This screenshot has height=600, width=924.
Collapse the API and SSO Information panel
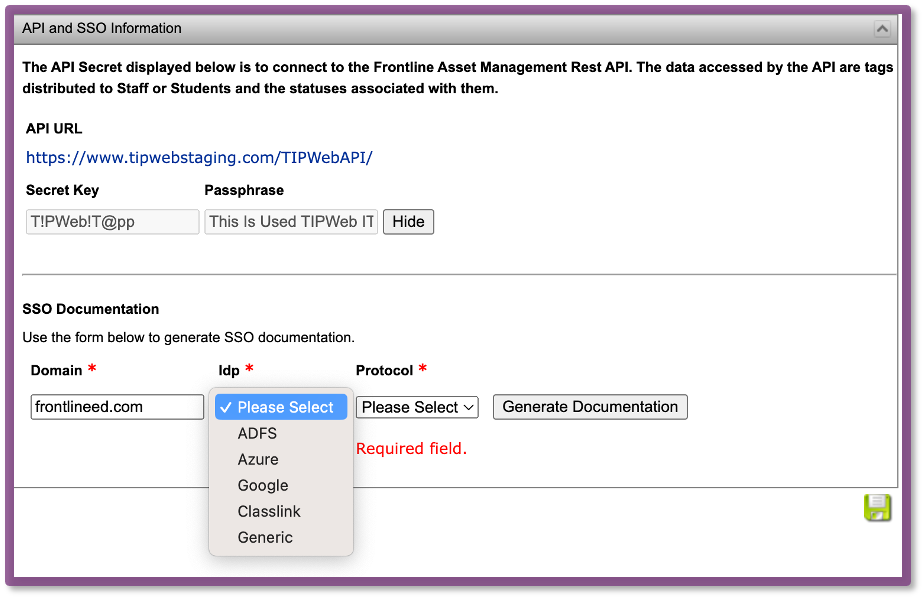point(882,28)
